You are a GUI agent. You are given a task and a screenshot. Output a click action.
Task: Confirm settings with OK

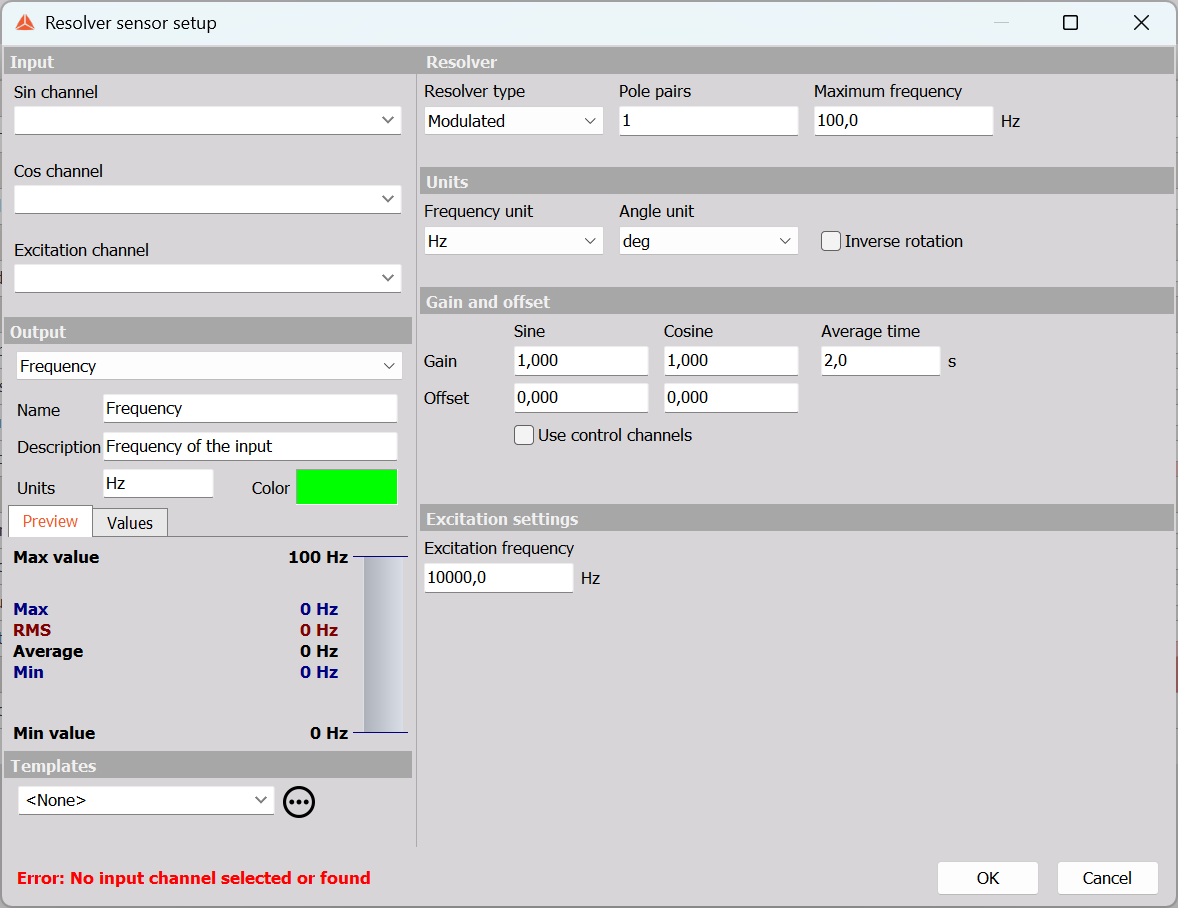tap(987, 877)
